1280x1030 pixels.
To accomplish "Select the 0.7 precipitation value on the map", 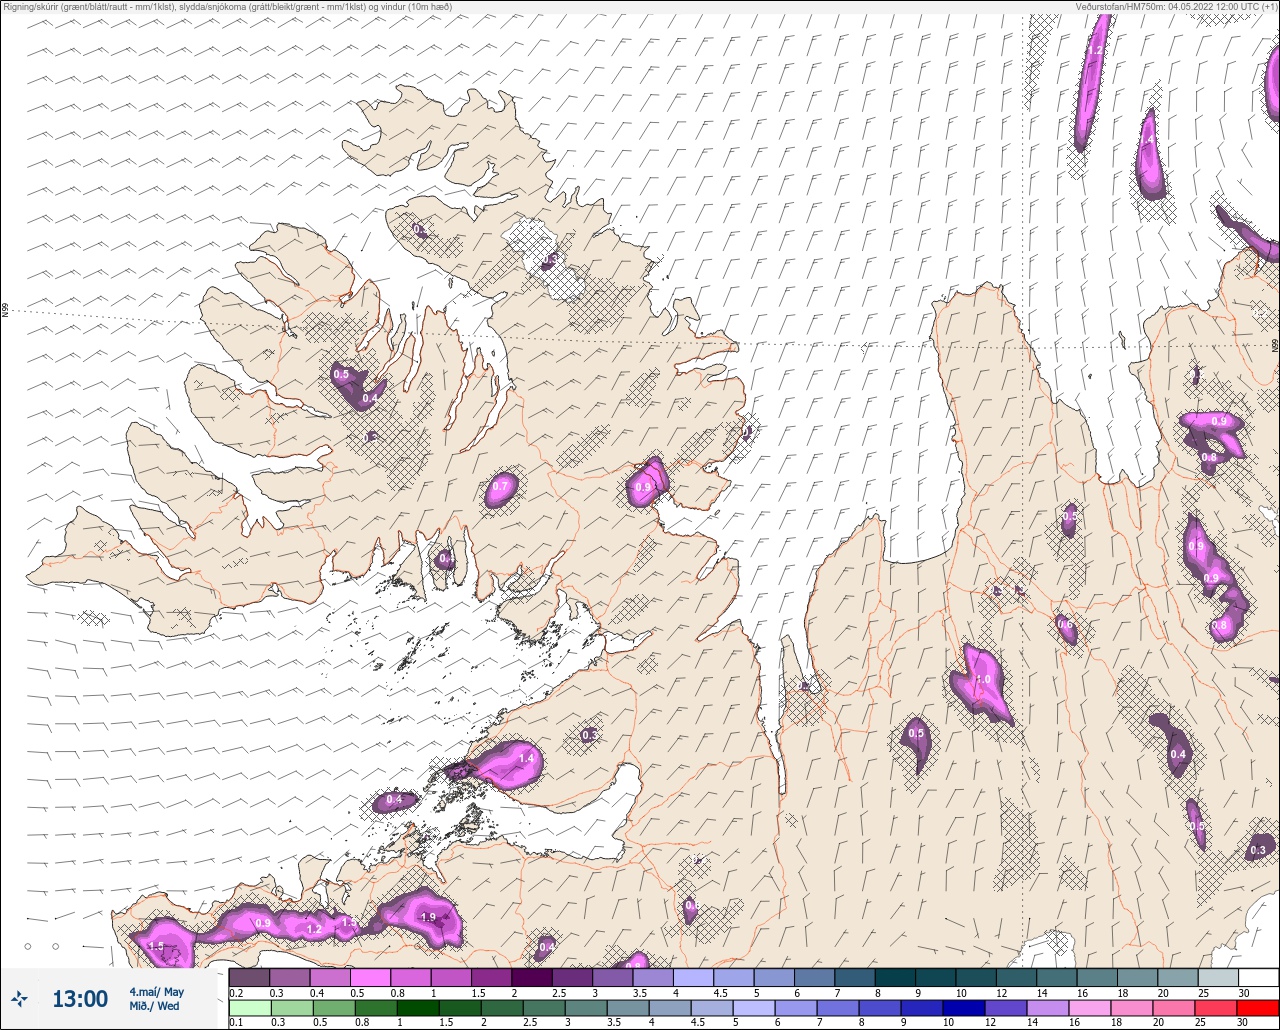I will pyautogui.click(x=501, y=487).
